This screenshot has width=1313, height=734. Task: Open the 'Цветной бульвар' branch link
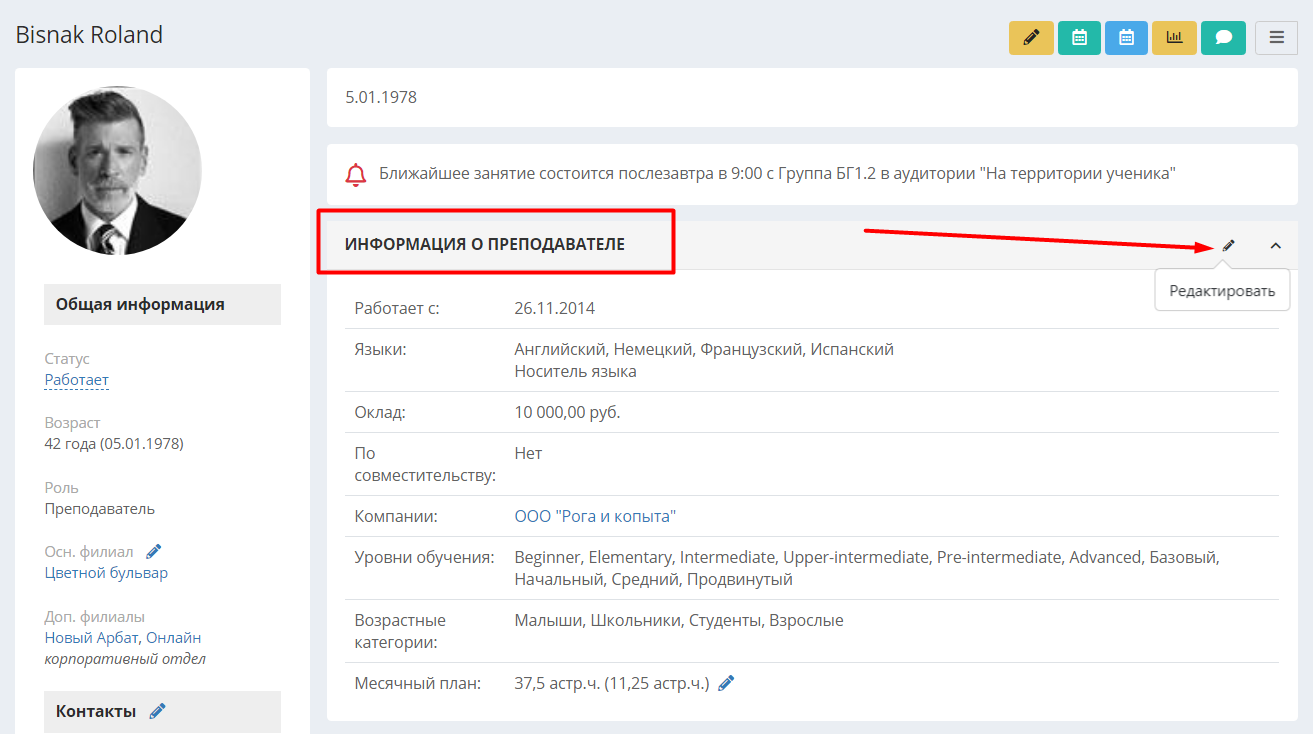pos(106,573)
